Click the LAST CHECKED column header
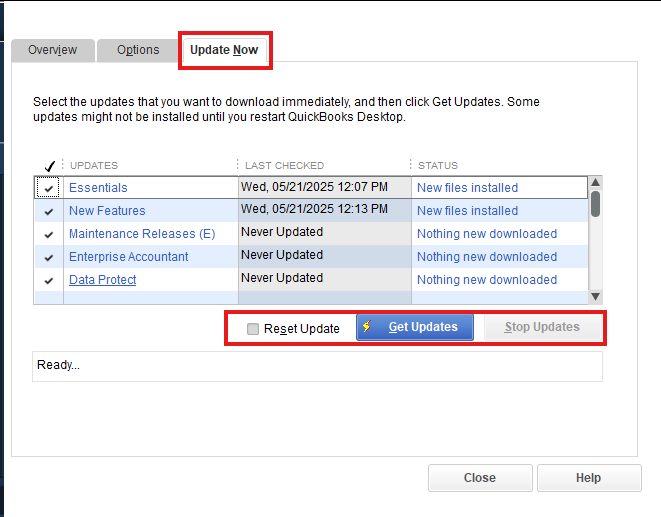 pyautogui.click(x=285, y=165)
